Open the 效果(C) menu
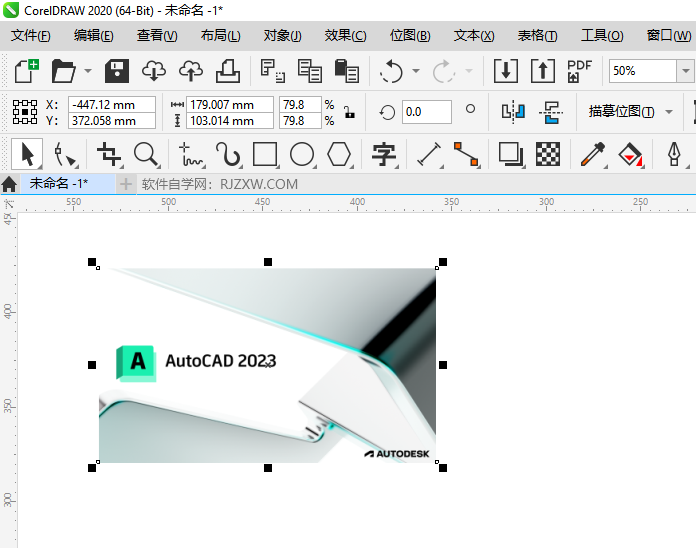The height and width of the screenshot is (548, 696). (x=345, y=35)
